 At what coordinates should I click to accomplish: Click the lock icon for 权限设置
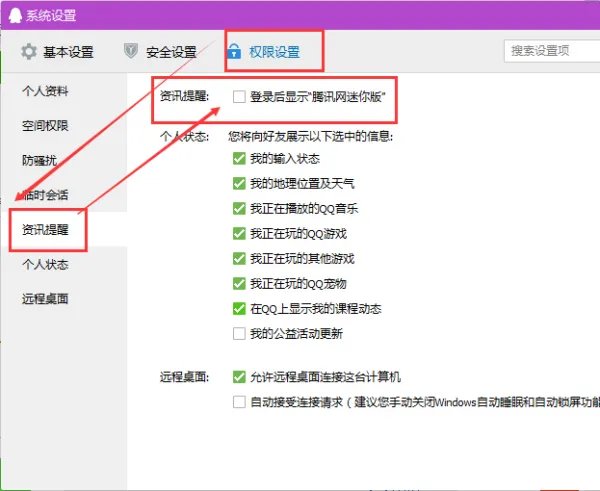(x=234, y=51)
